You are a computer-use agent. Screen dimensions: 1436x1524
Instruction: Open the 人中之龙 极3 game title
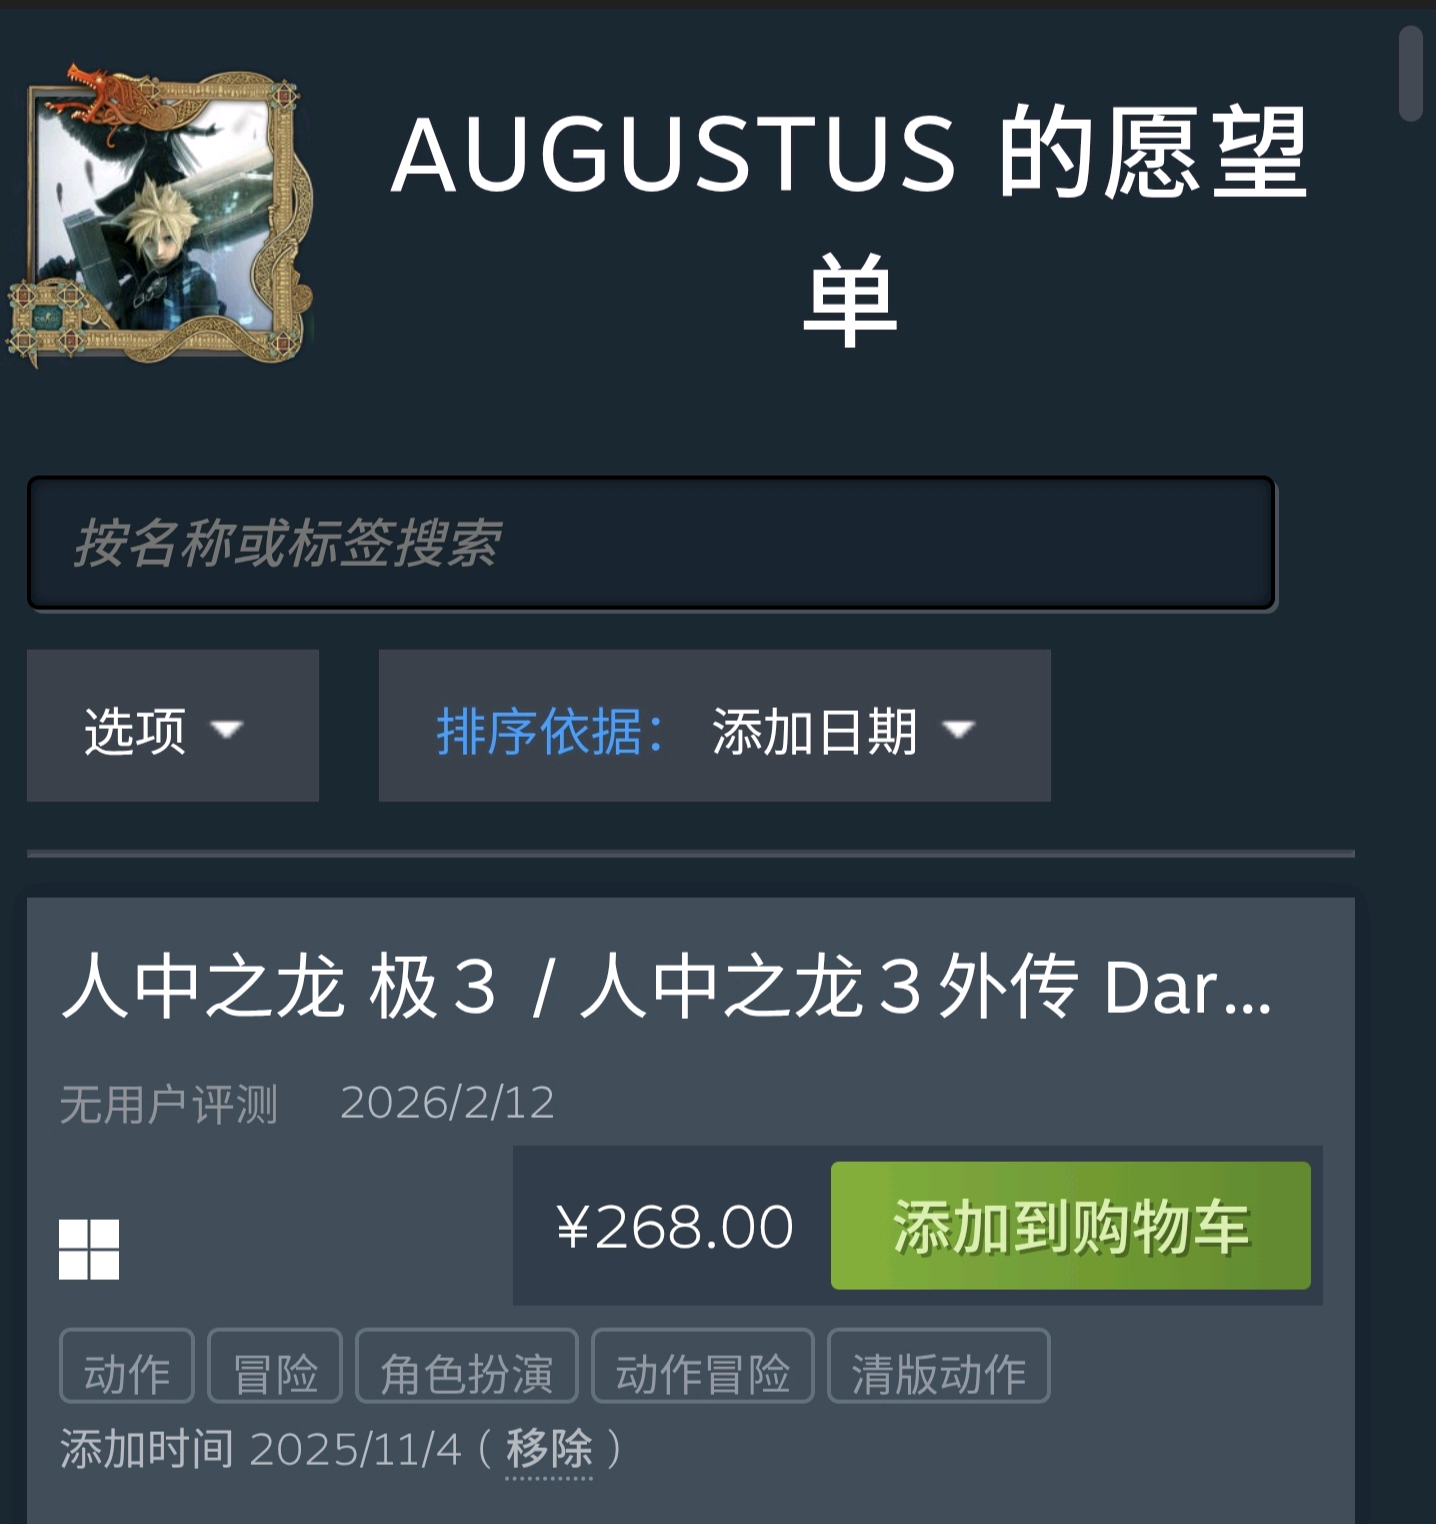pos(666,987)
